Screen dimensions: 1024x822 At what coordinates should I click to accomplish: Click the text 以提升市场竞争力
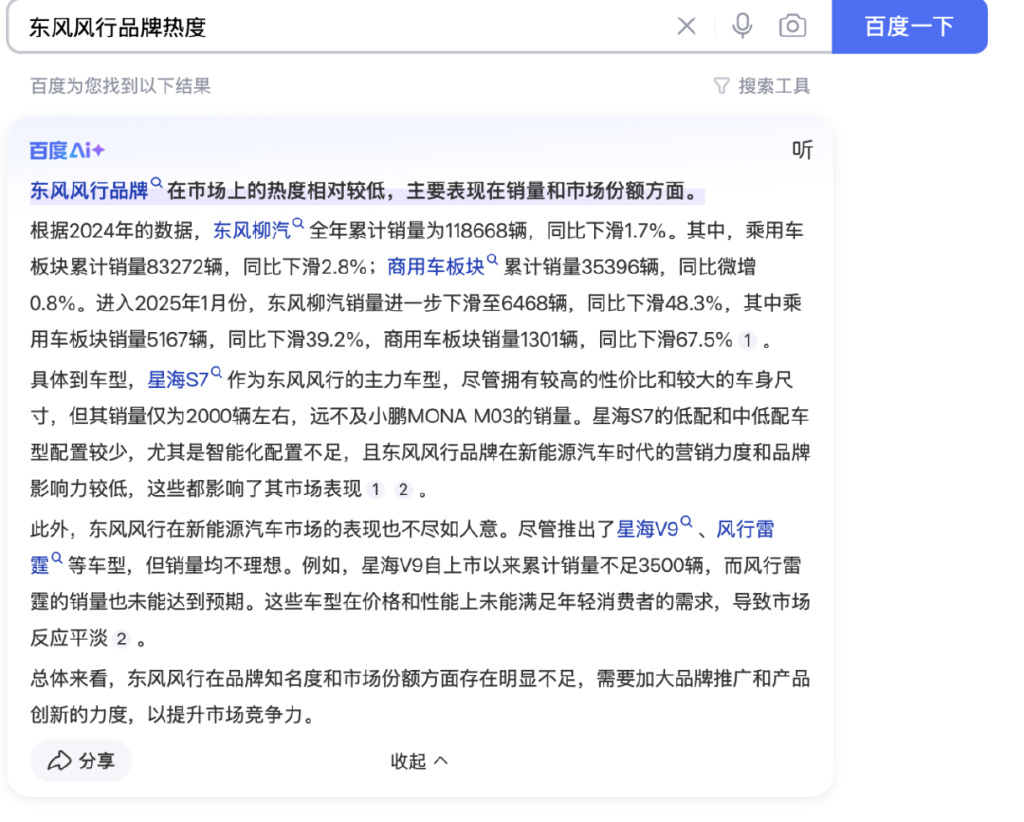coord(225,715)
